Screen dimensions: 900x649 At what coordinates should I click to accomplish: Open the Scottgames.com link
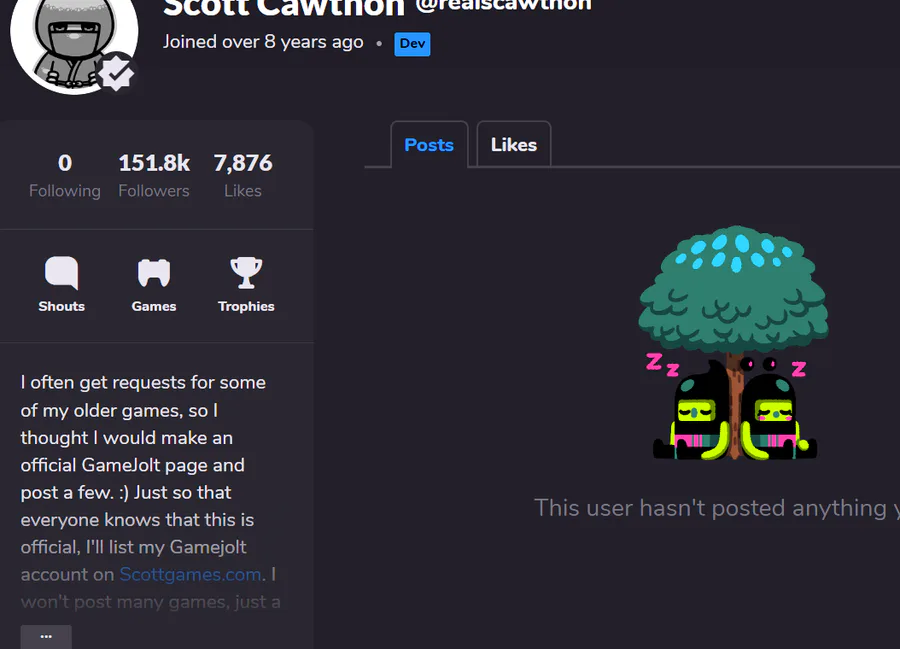coord(190,574)
